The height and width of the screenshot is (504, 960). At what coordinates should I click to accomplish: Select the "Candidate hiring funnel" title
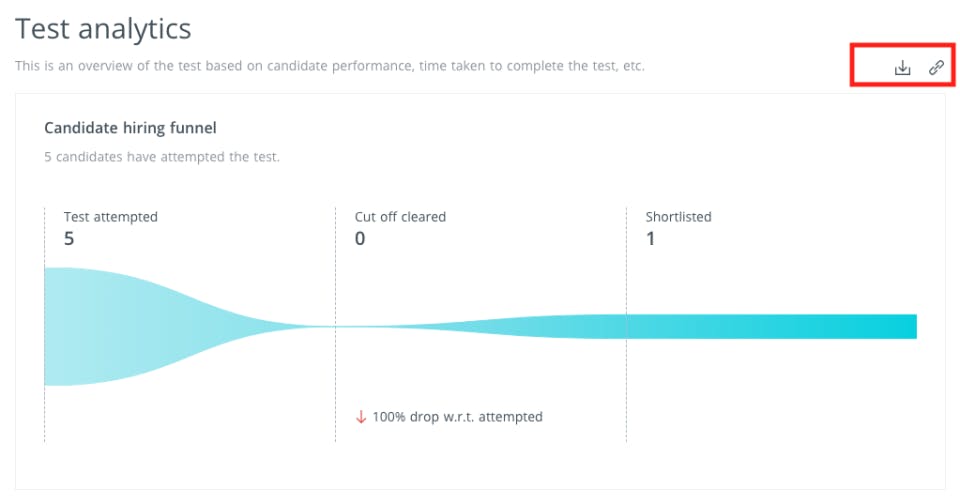pyautogui.click(x=130, y=128)
